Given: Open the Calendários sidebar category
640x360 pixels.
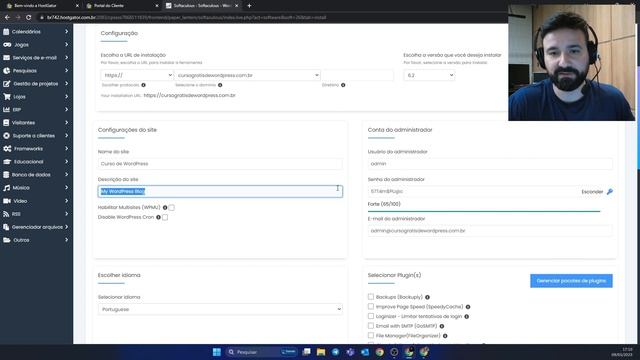Looking at the screenshot, I should pyautogui.click(x=36, y=31).
